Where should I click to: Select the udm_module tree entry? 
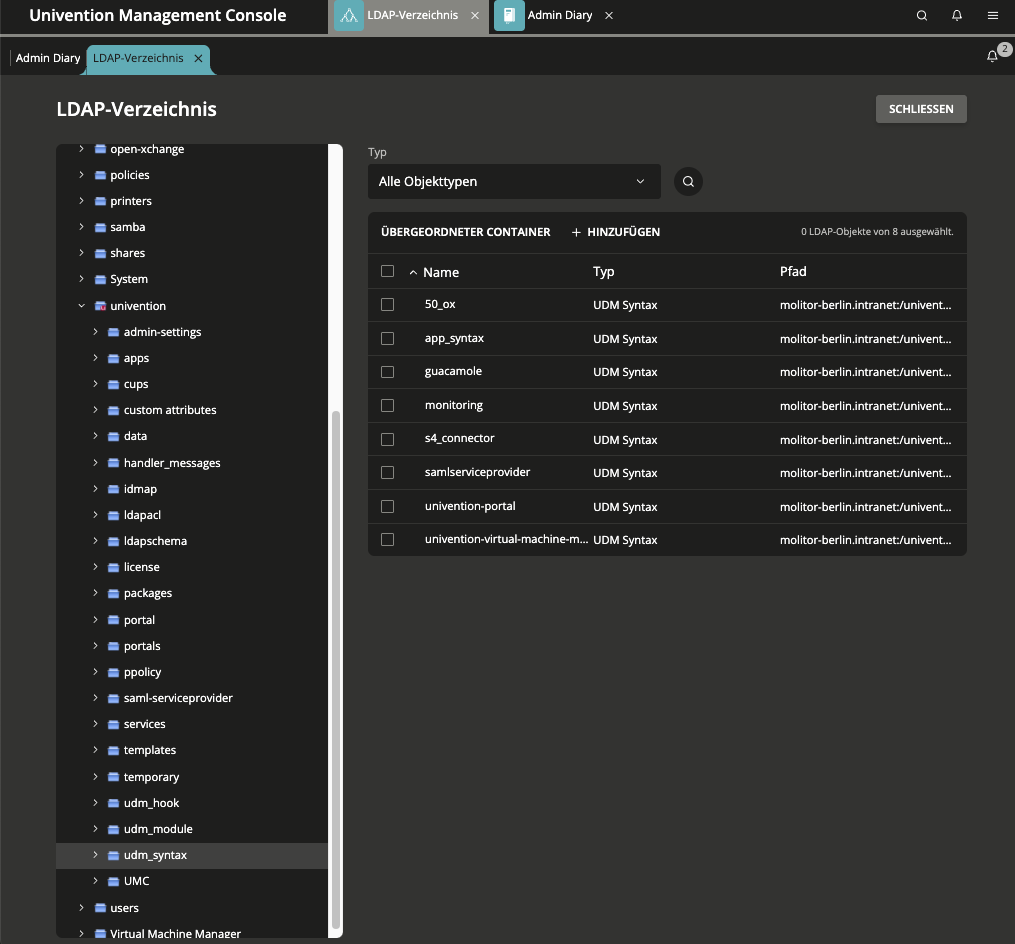158,829
